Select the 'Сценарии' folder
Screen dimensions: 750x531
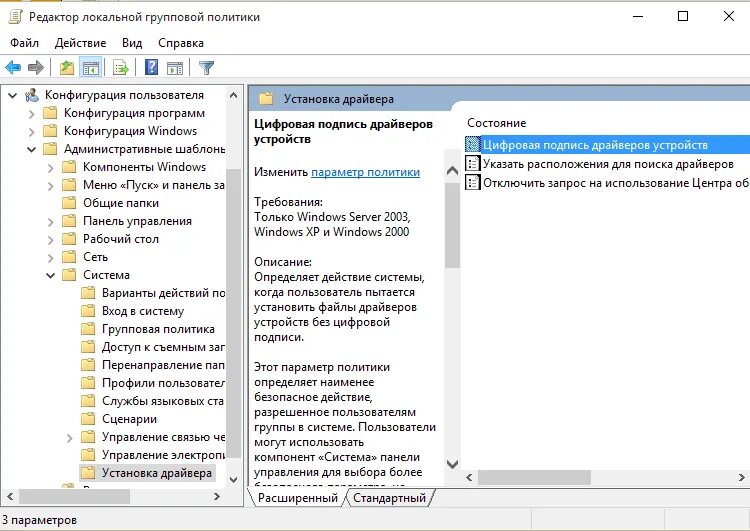click(130, 419)
